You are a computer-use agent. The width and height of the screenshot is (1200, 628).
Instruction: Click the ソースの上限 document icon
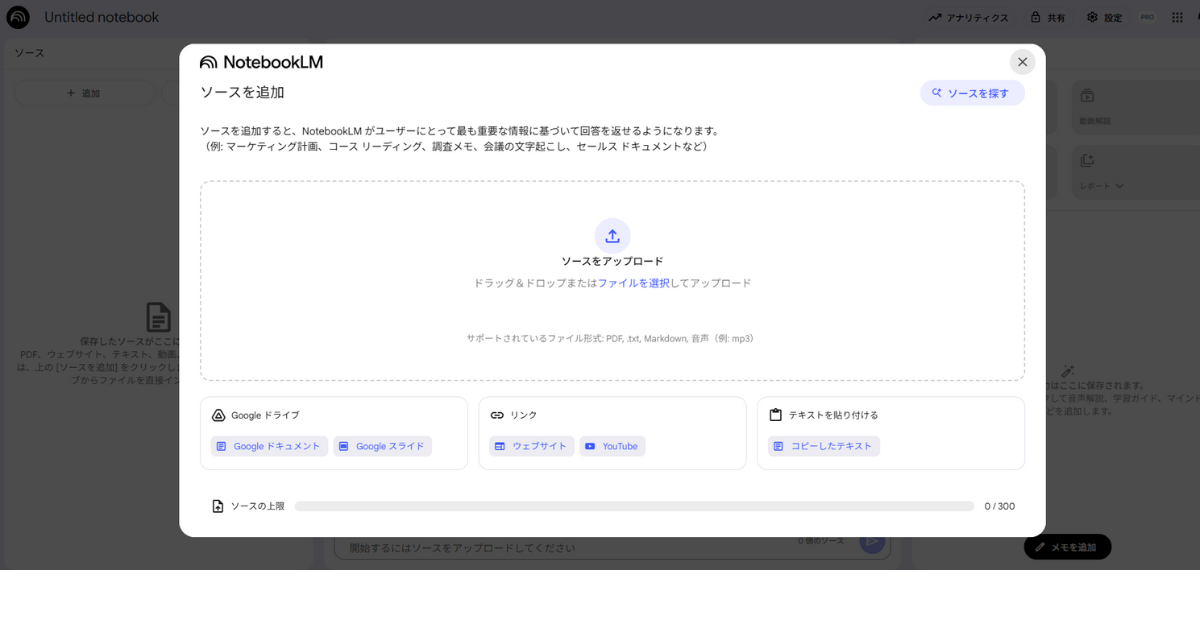coord(218,506)
